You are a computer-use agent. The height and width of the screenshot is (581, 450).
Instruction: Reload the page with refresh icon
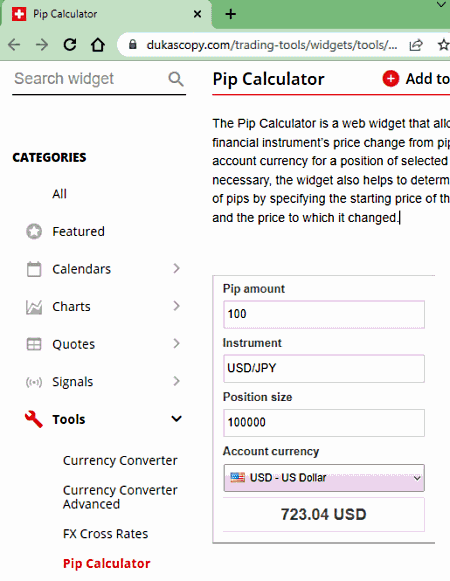tap(70, 45)
